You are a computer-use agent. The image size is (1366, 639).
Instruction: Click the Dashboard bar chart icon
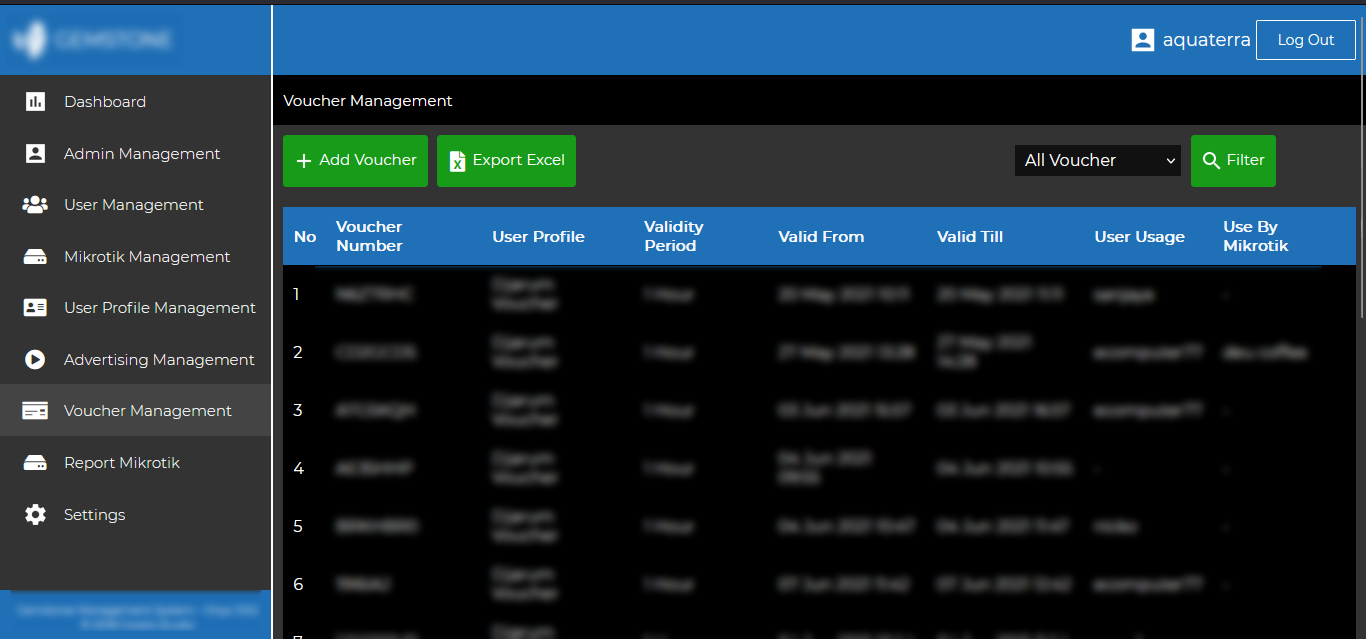point(35,102)
